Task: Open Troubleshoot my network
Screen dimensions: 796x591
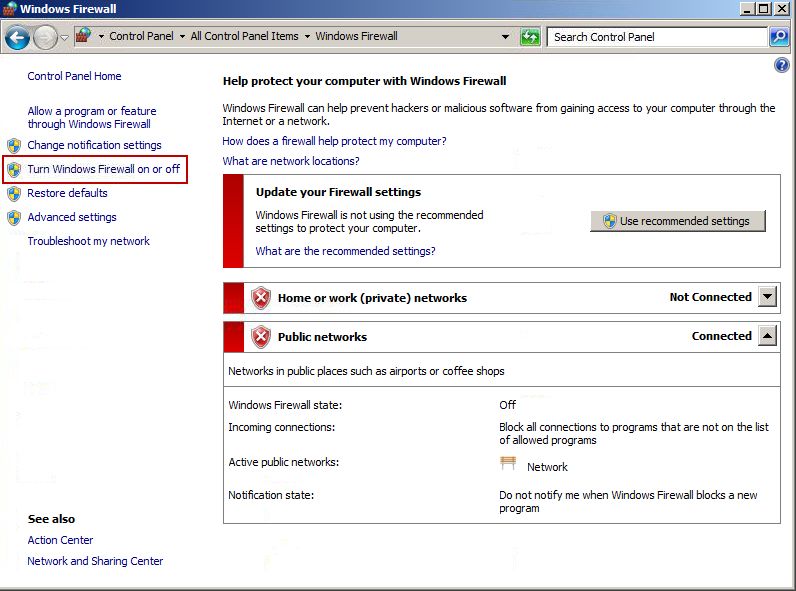Action: pos(88,241)
